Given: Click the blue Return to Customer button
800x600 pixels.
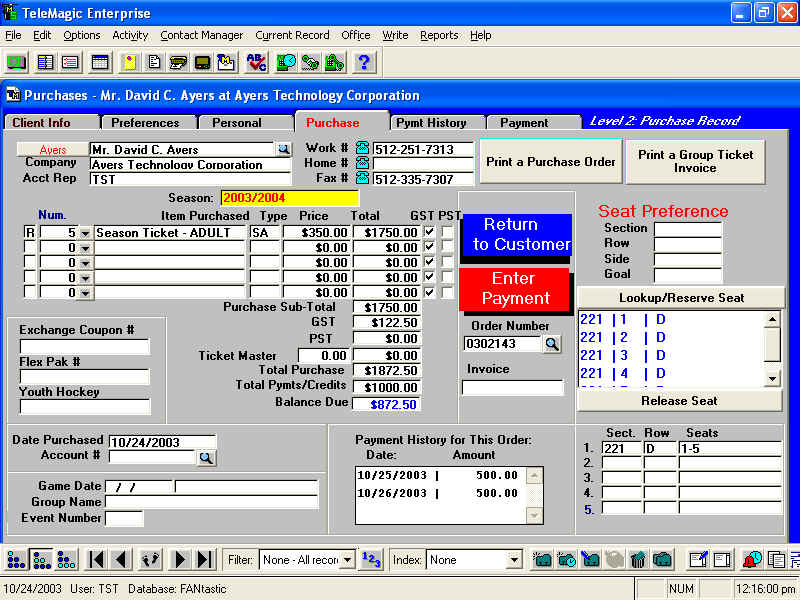Looking at the screenshot, I should 516,235.
